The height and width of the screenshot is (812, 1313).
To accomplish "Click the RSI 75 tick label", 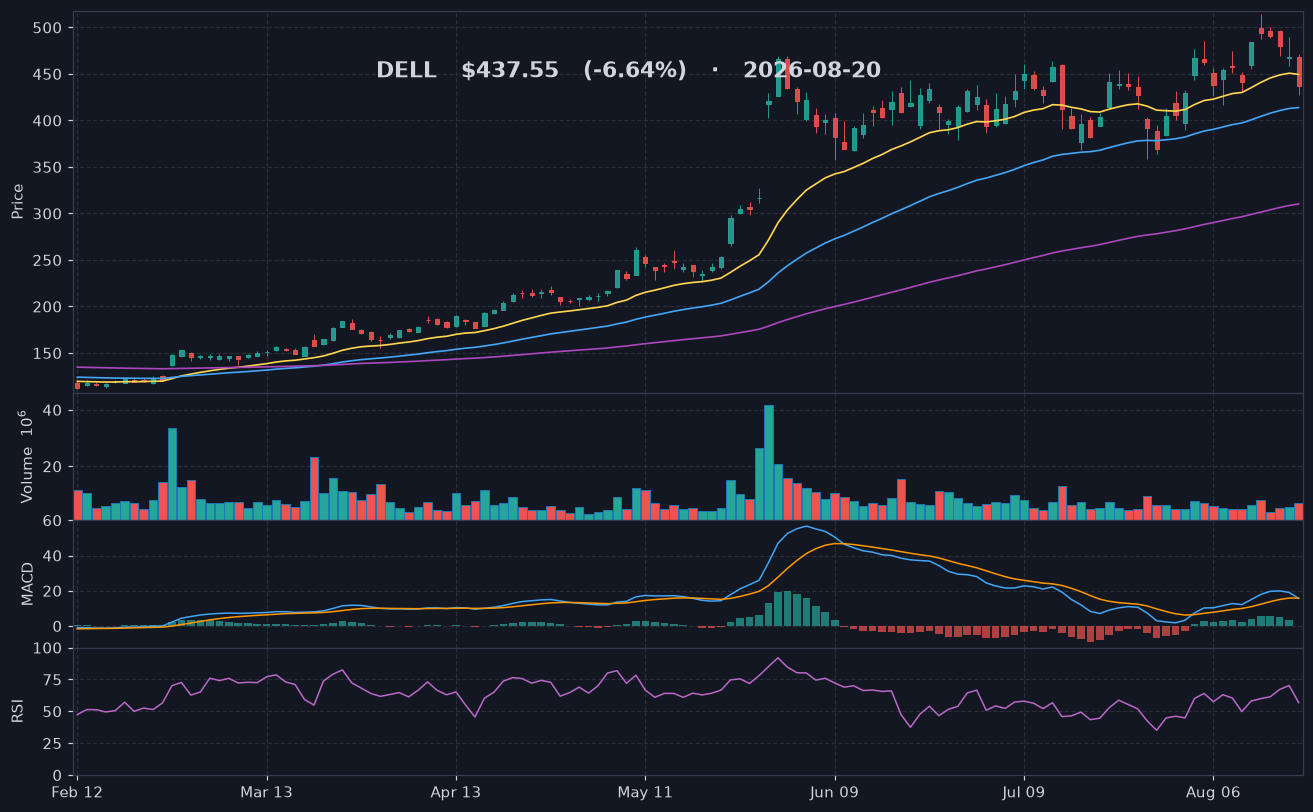I will 52,680.
